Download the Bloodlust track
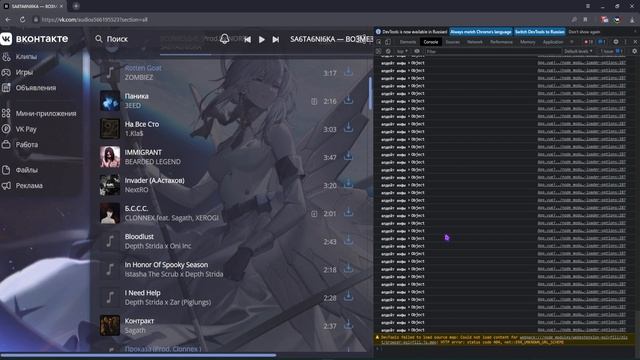This screenshot has width=640, height=360. (348, 241)
